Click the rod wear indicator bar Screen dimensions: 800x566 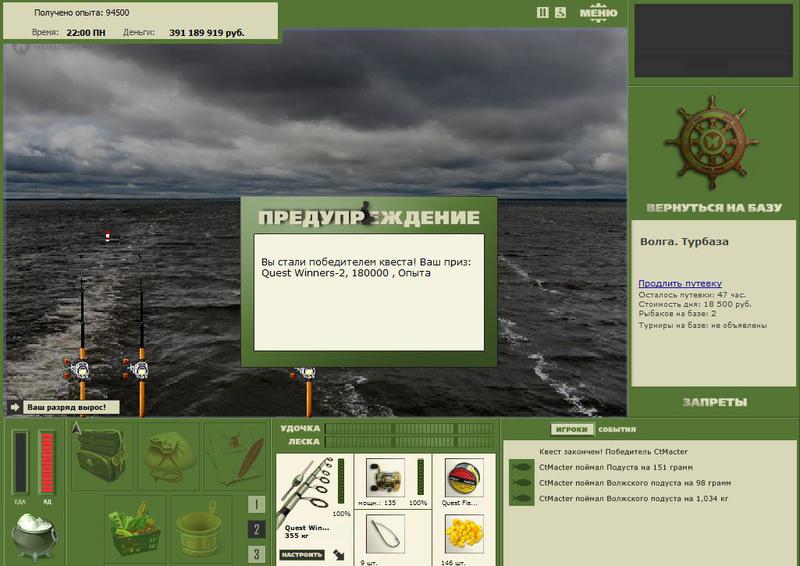[x=341, y=481]
